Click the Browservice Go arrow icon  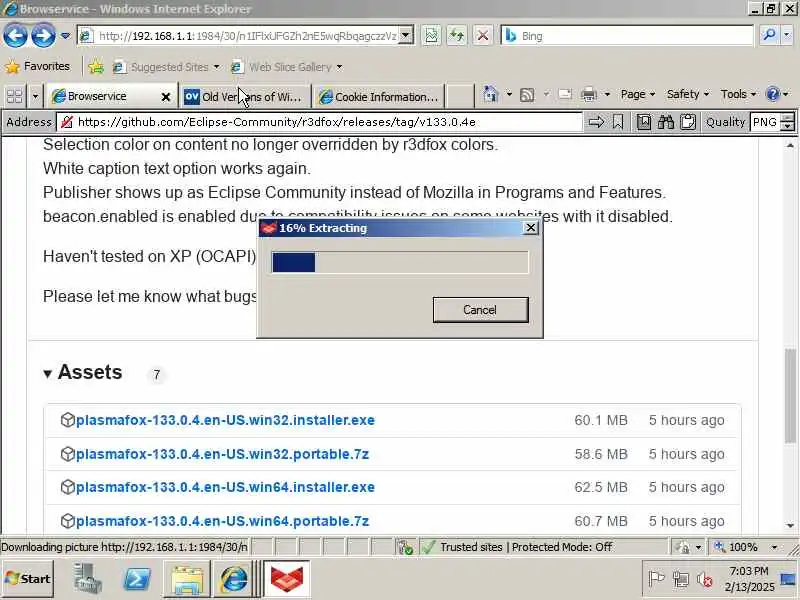[596, 122]
